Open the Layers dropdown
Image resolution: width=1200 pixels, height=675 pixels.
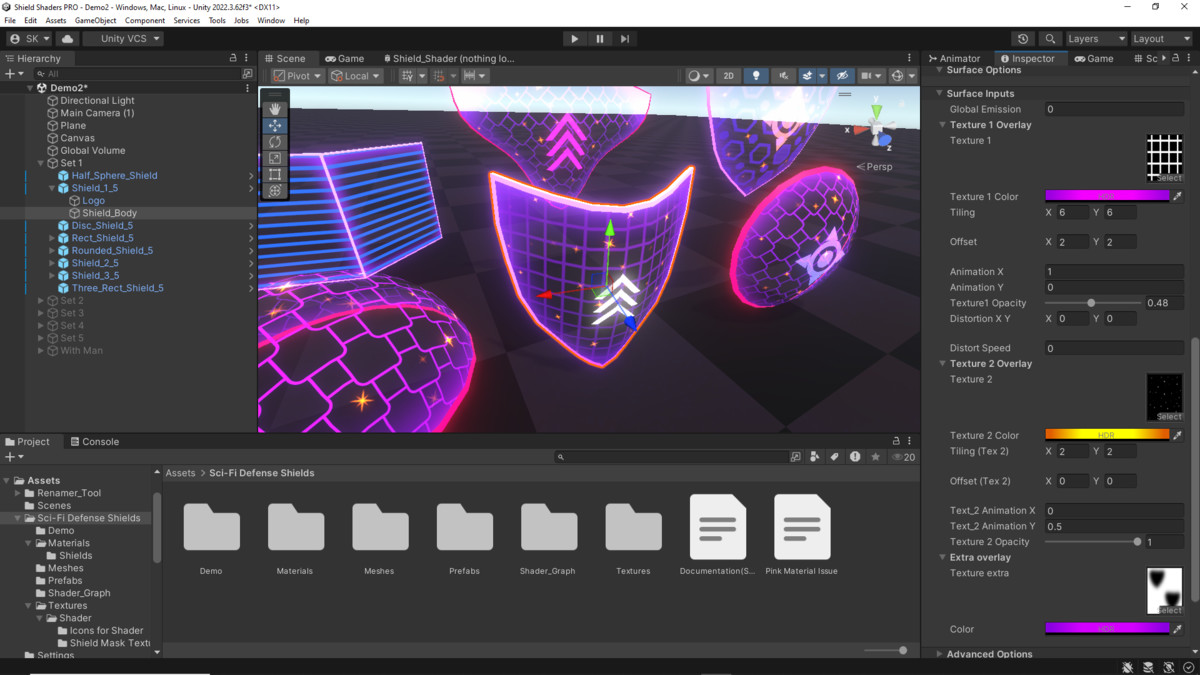tap(1095, 38)
